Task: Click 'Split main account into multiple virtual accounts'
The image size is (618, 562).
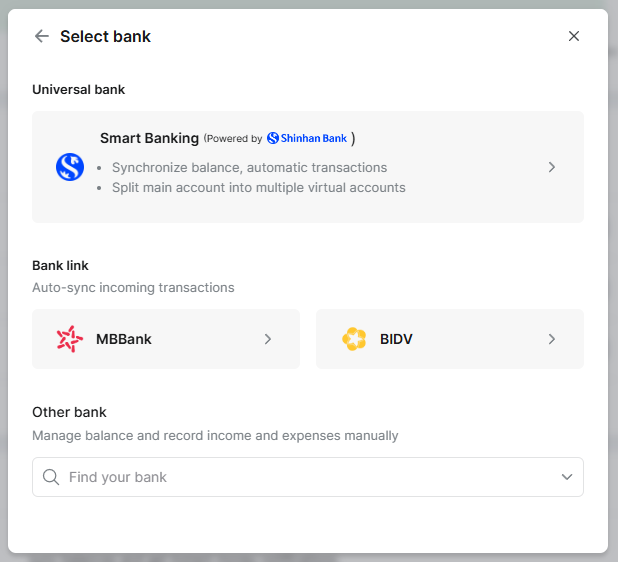Action: pyautogui.click(x=259, y=188)
